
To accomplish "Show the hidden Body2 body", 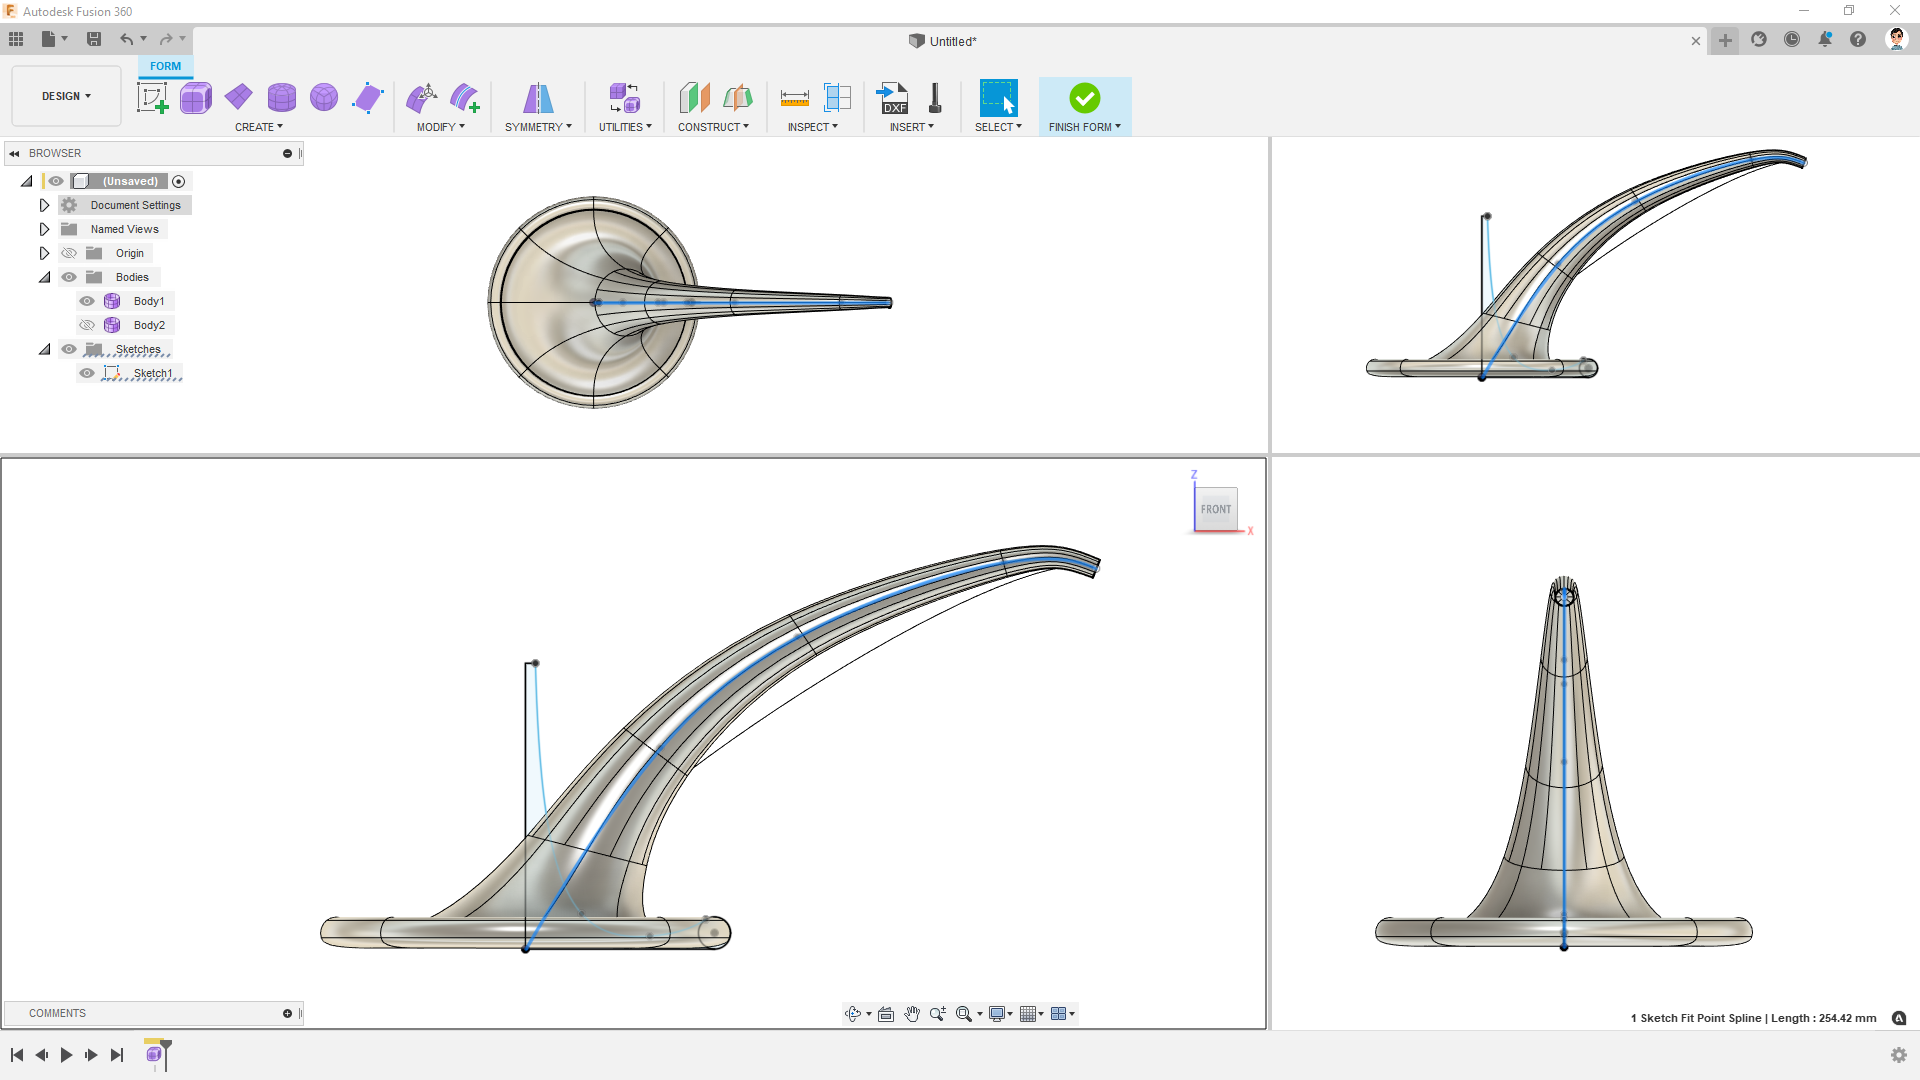I will coord(87,324).
